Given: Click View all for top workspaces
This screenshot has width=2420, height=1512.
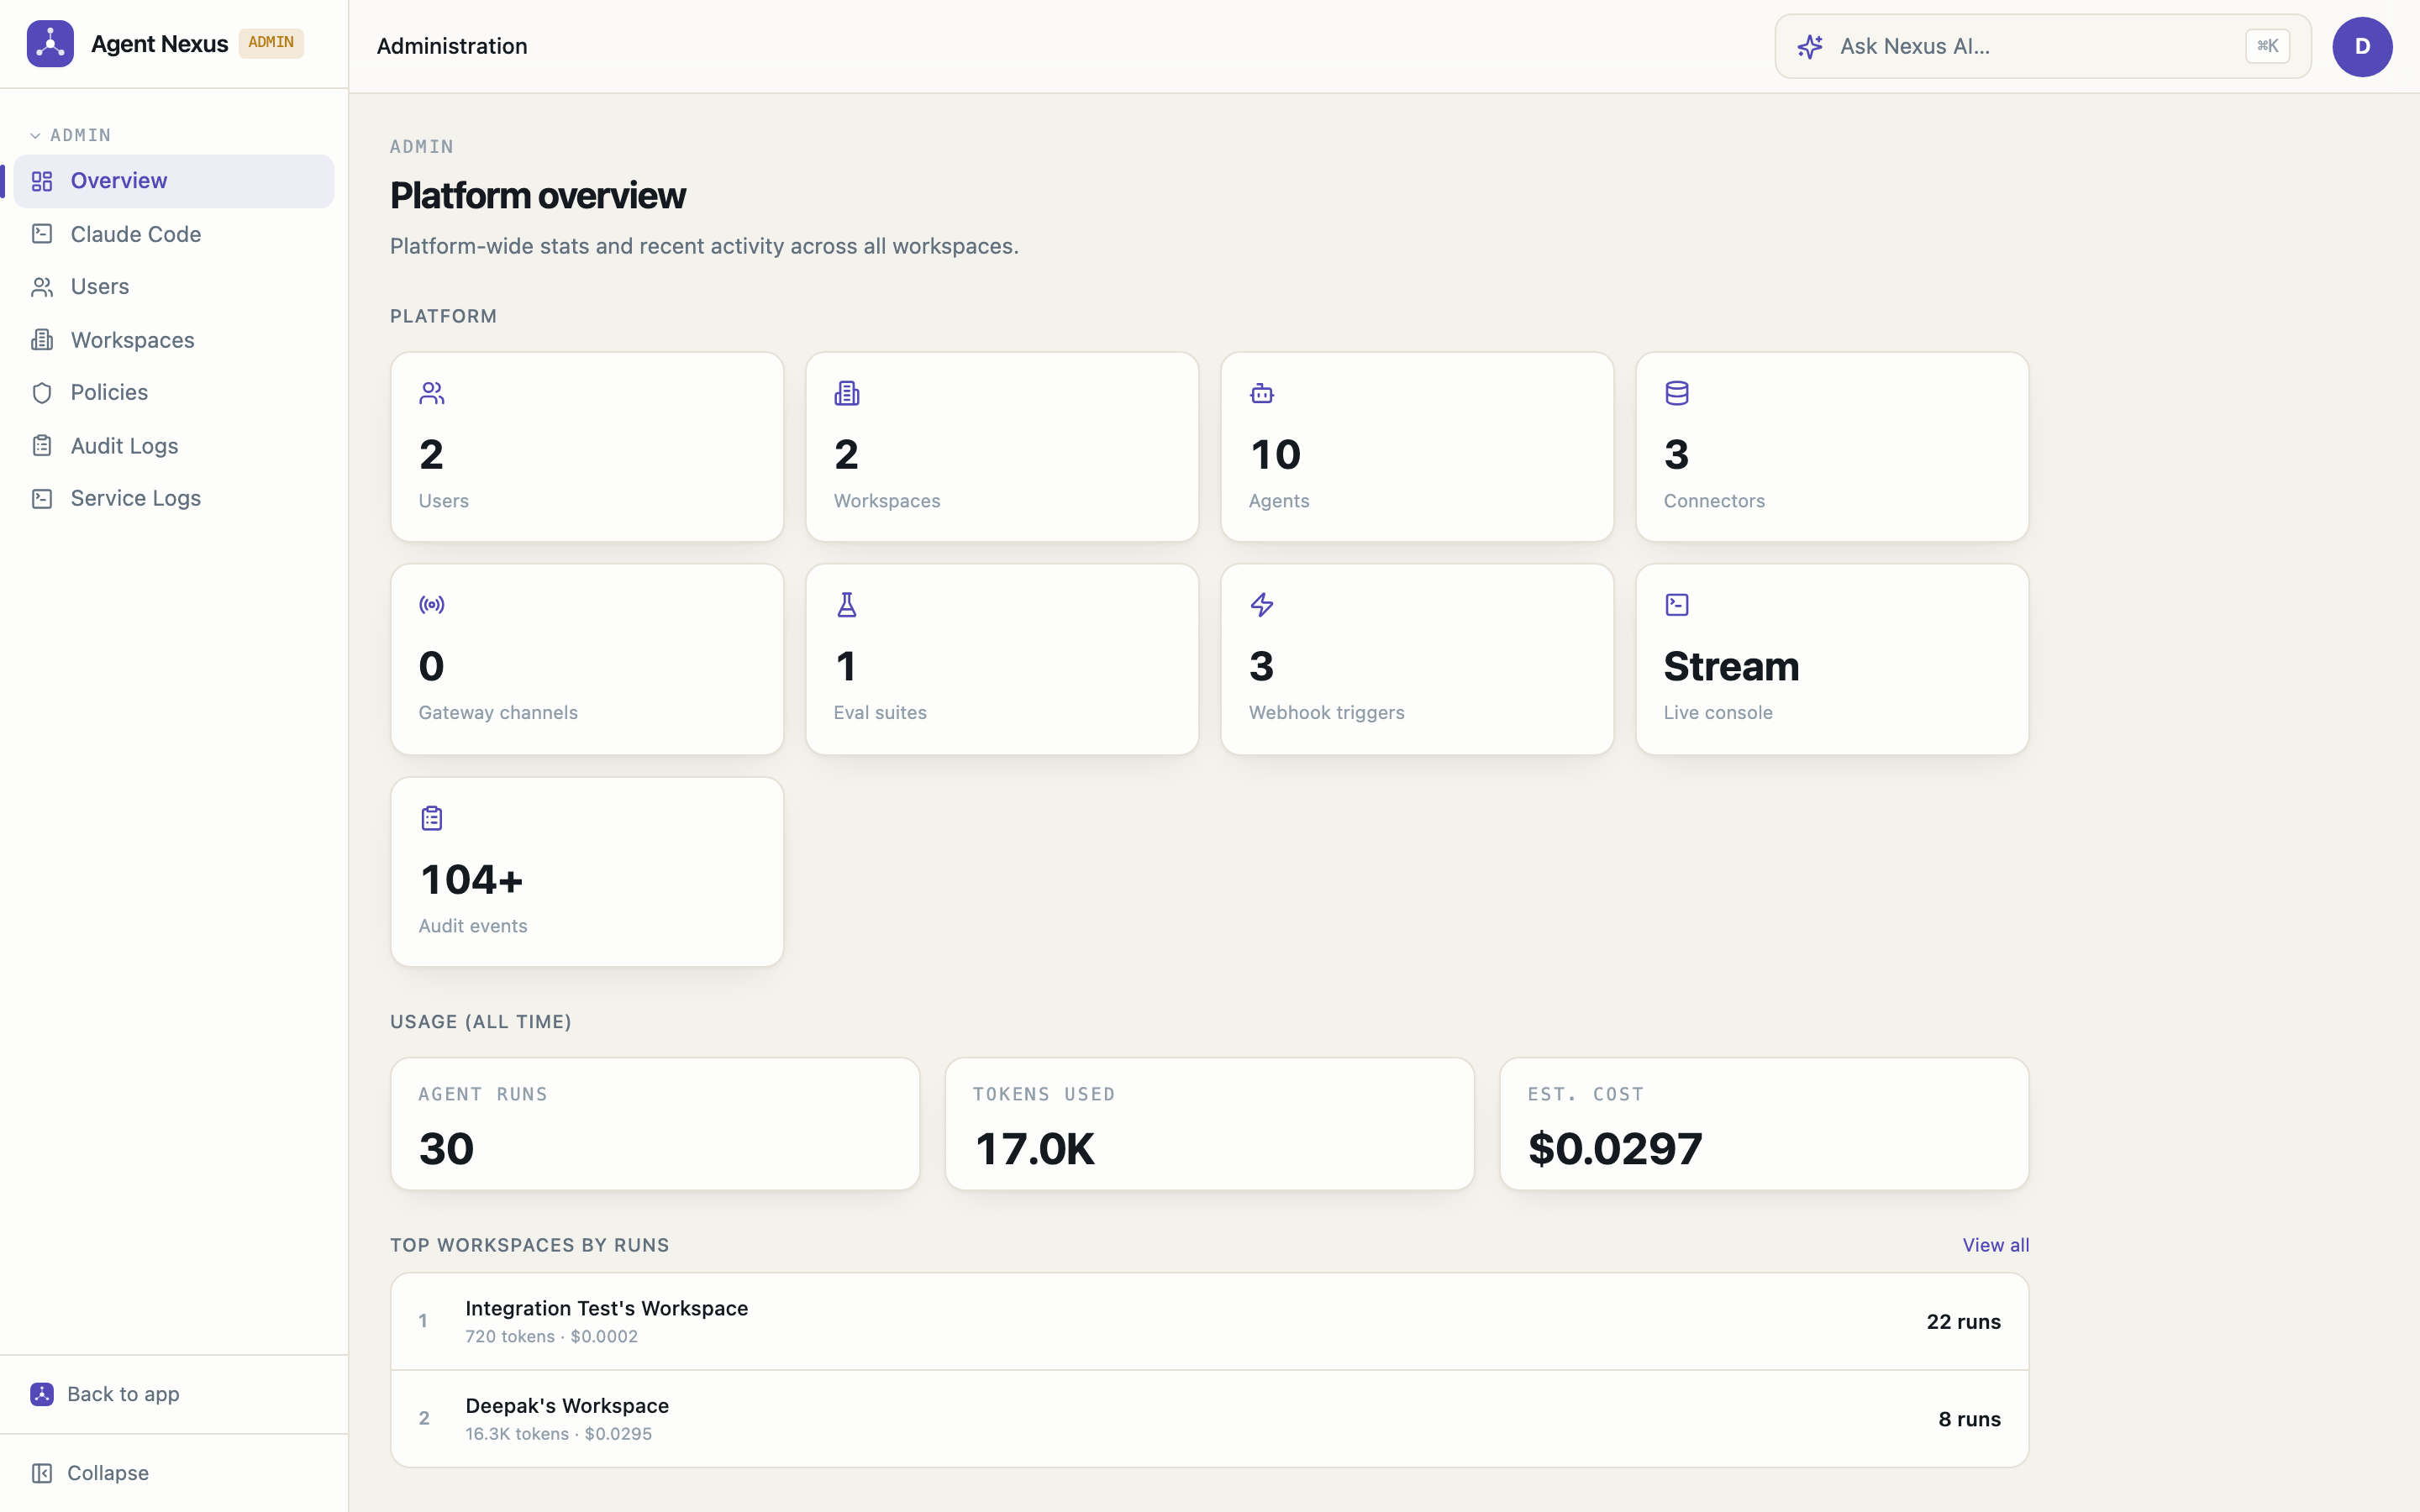Looking at the screenshot, I should point(1995,1245).
